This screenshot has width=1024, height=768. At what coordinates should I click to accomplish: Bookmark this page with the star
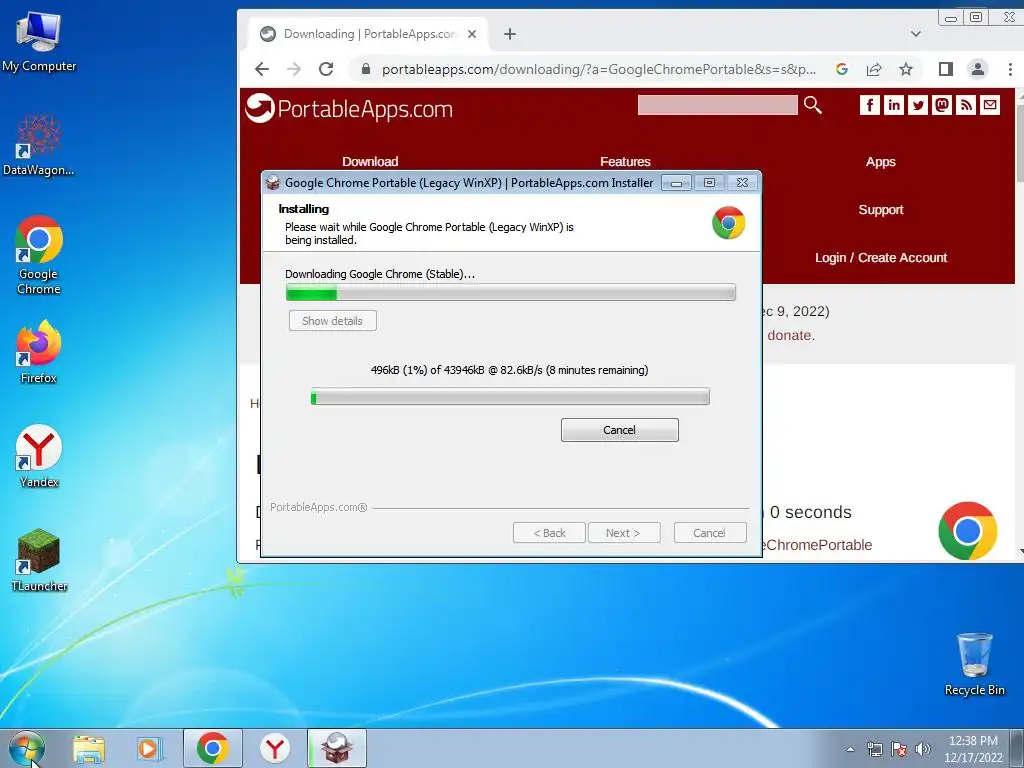coord(906,69)
